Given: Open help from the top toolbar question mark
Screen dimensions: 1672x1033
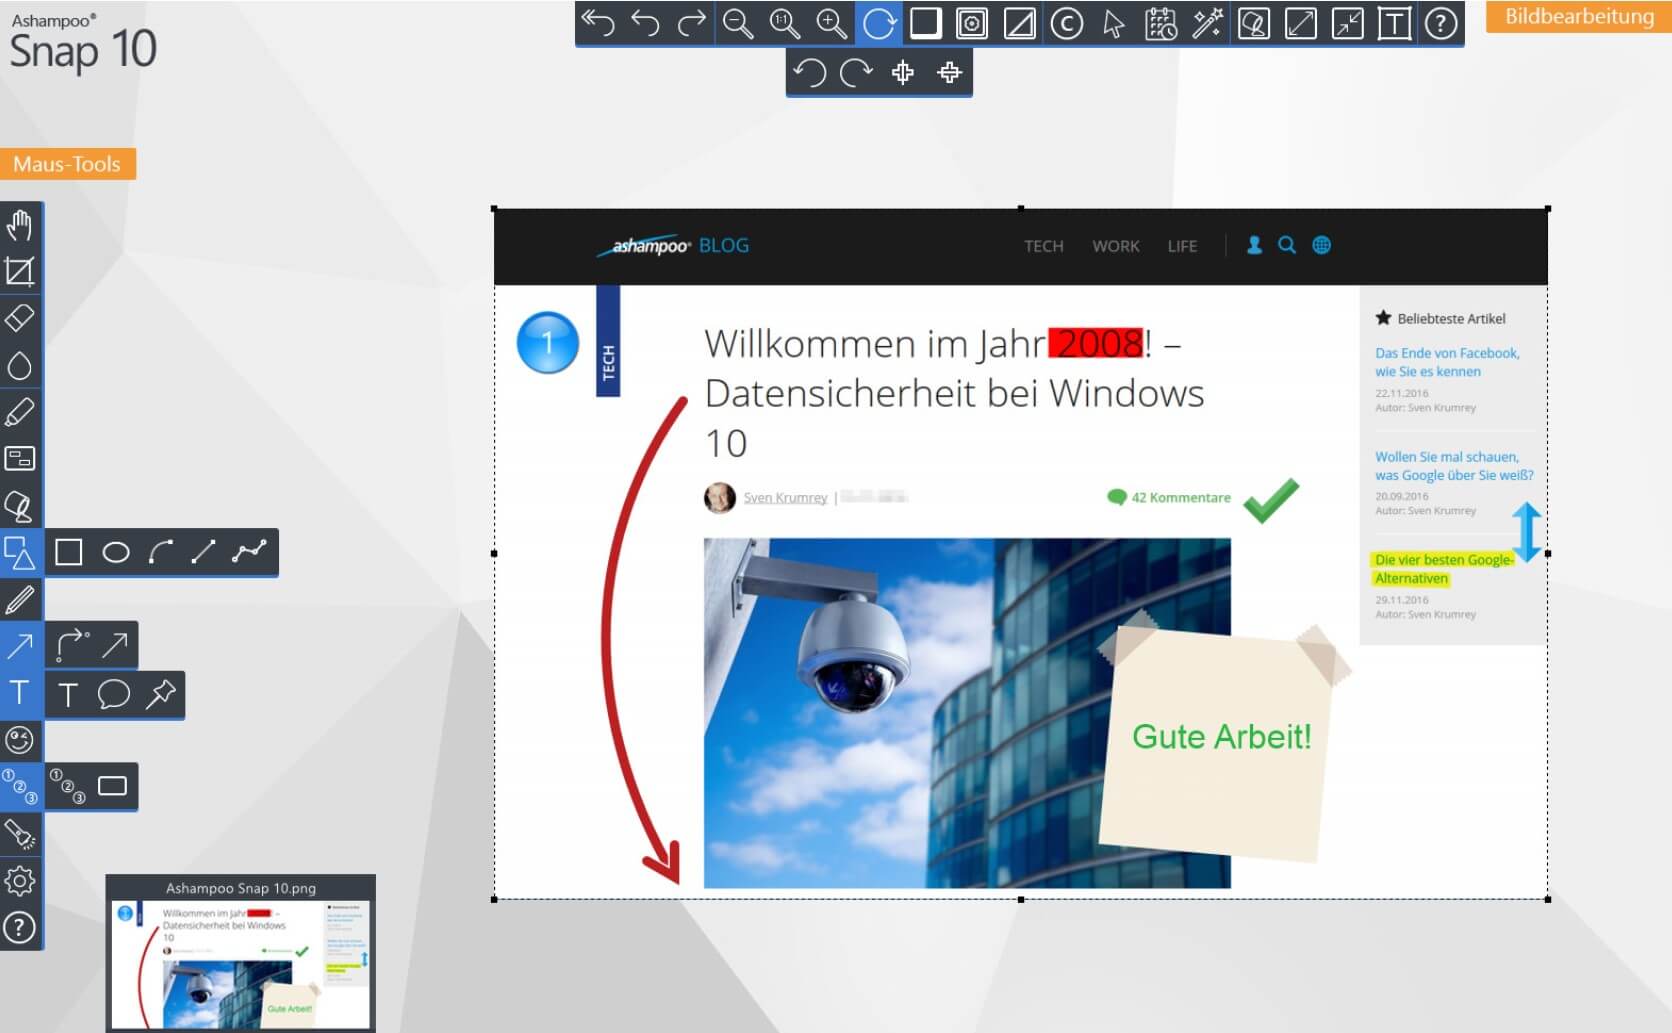Looking at the screenshot, I should (x=1441, y=23).
